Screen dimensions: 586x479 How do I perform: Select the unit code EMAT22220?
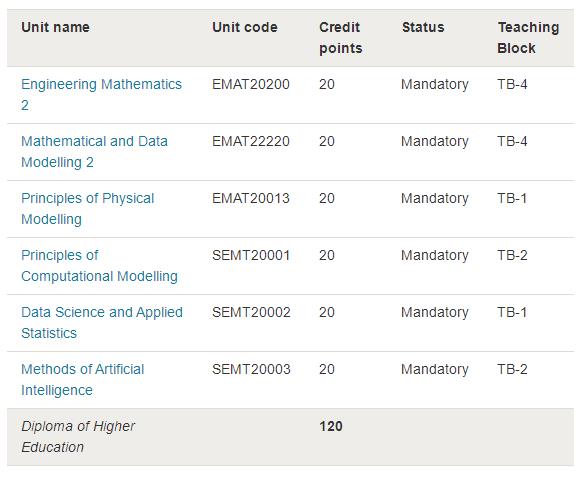[x=251, y=142]
